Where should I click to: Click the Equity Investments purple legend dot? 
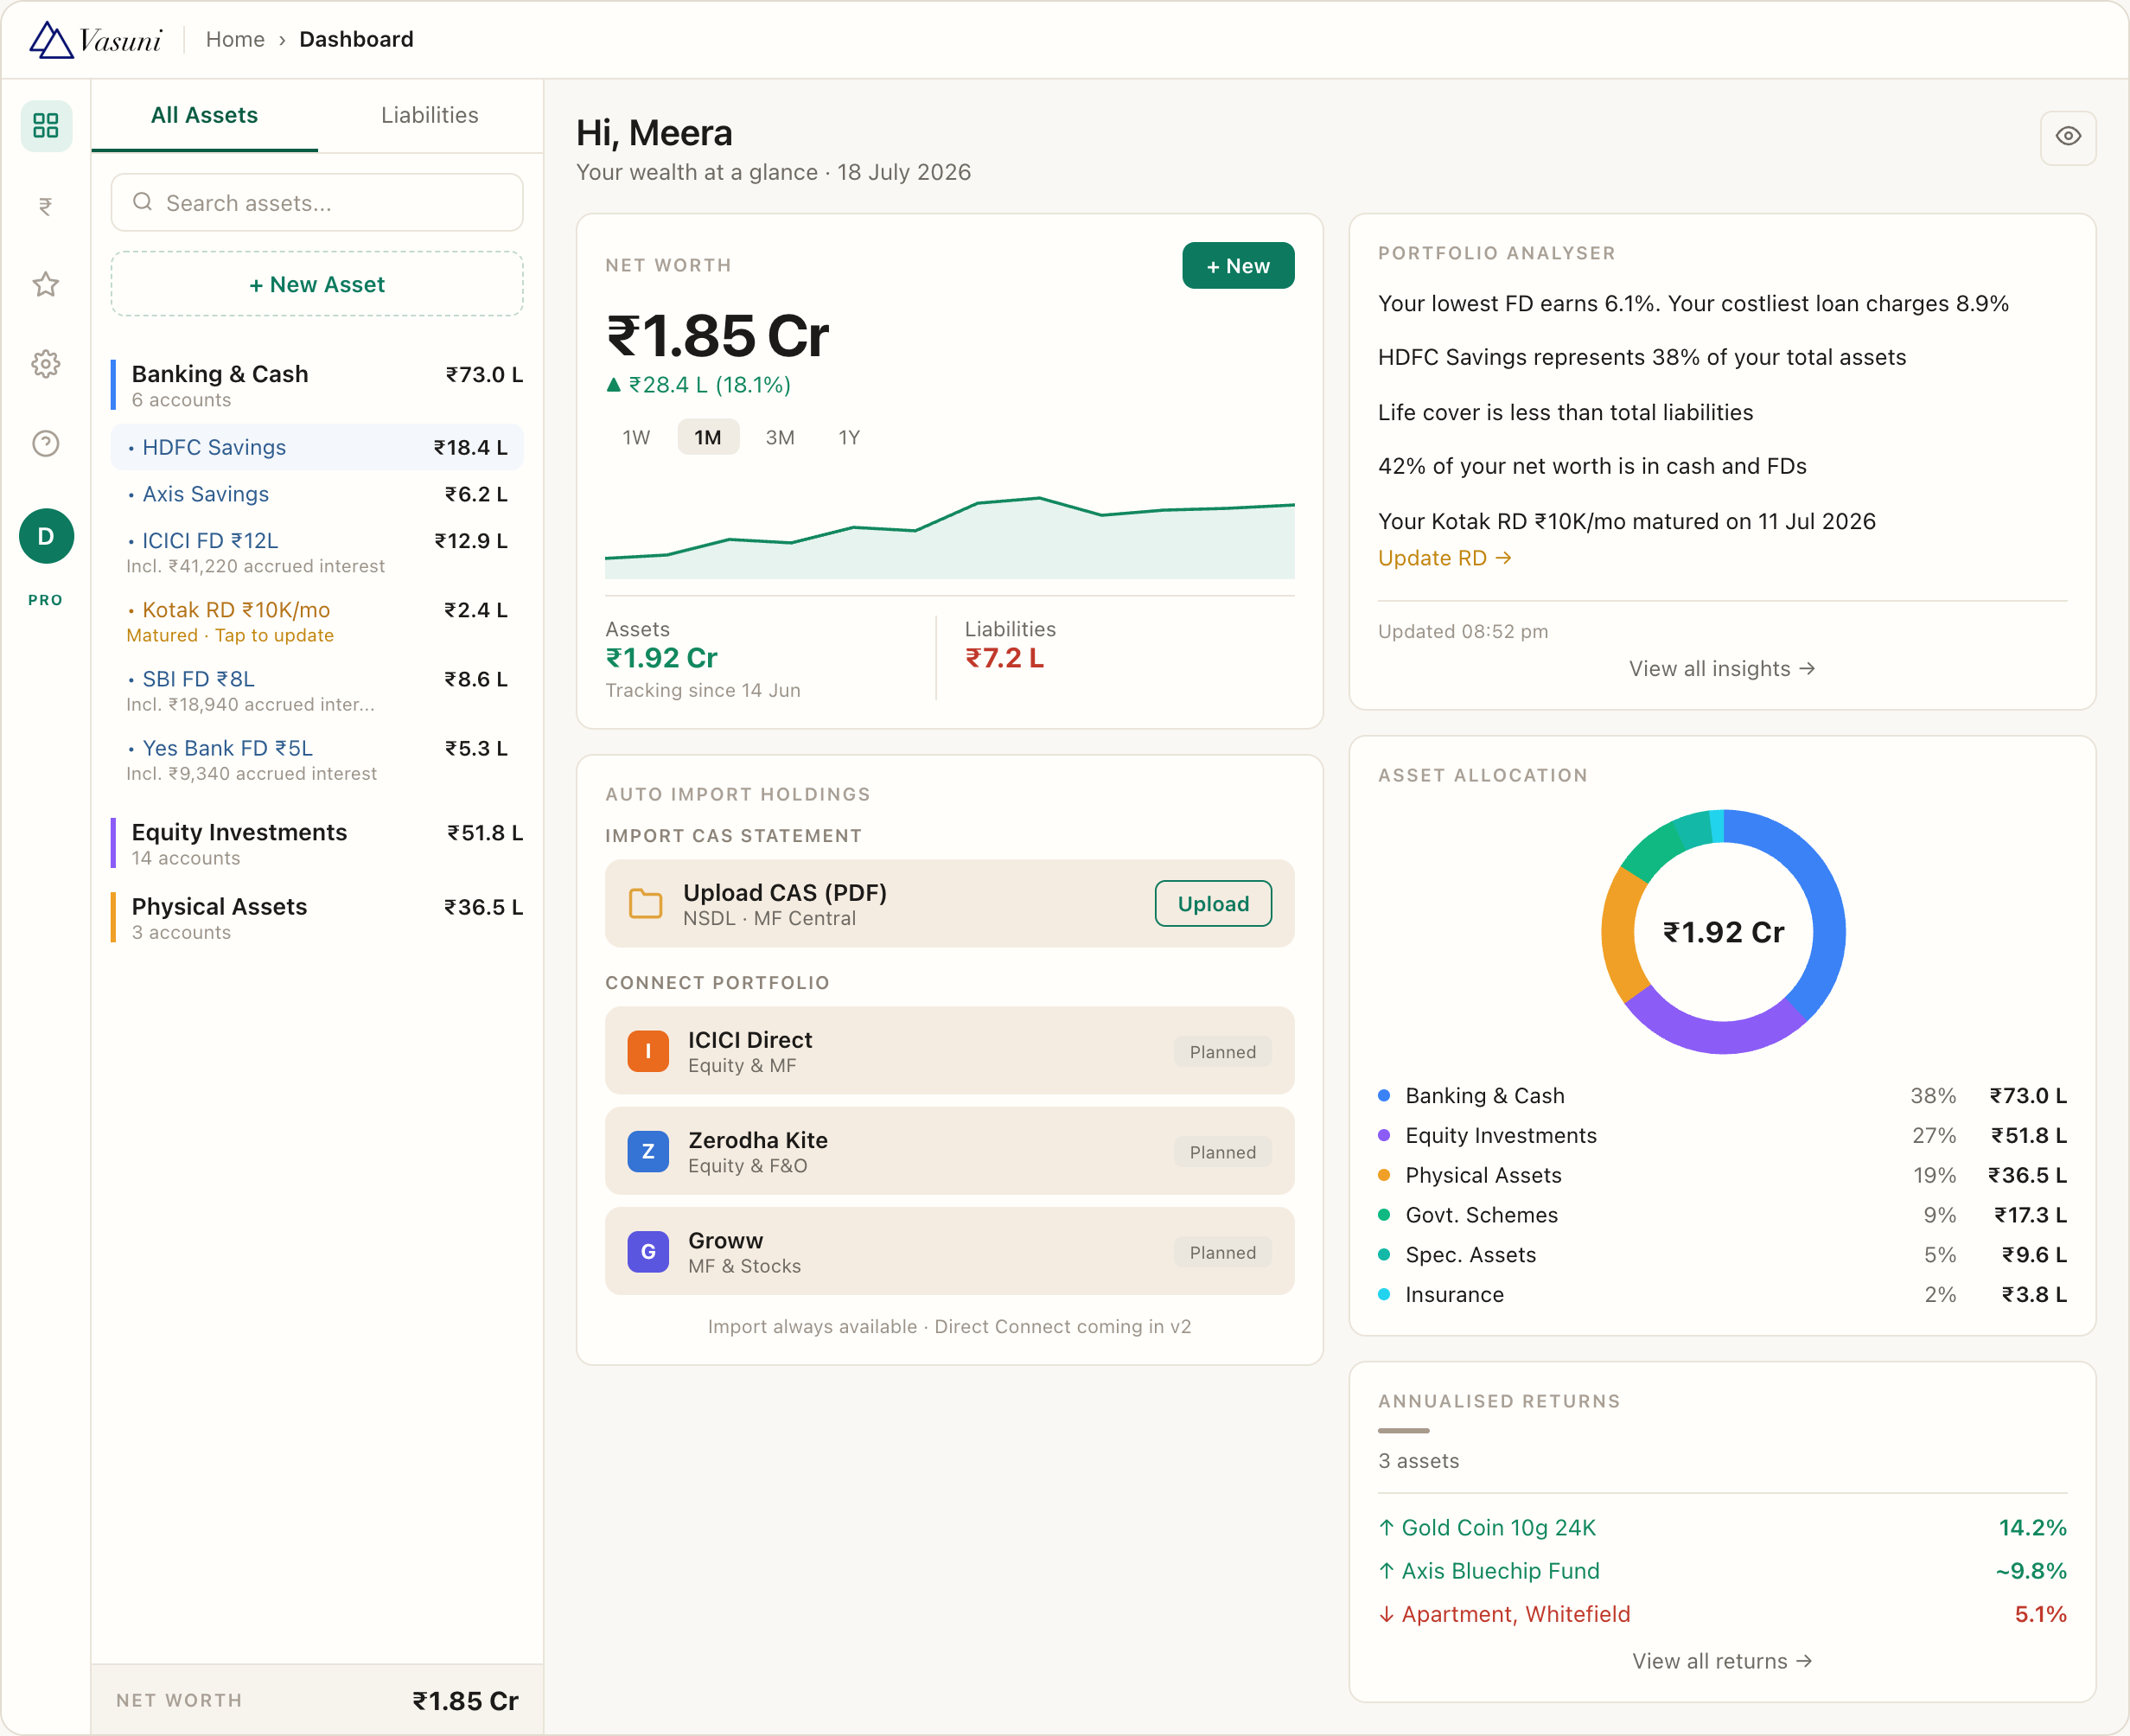[x=1384, y=1135]
